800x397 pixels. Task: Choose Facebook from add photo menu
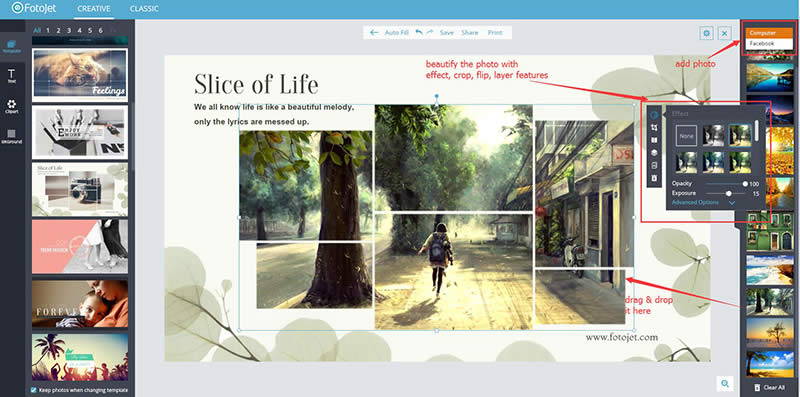(x=769, y=44)
